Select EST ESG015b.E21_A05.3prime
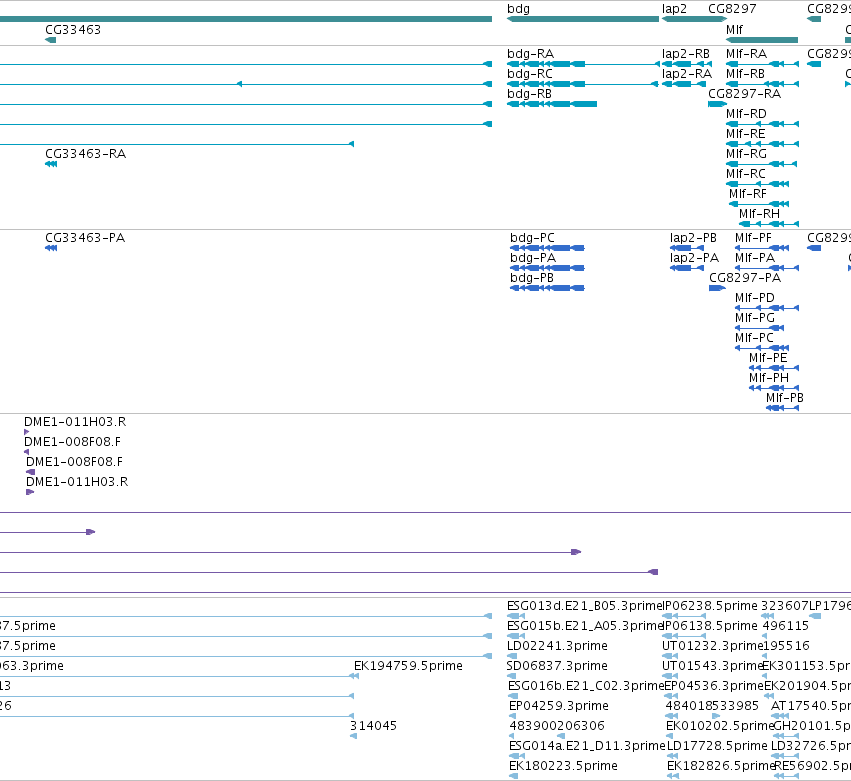Screen dimensions: 851x781 pos(585,626)
